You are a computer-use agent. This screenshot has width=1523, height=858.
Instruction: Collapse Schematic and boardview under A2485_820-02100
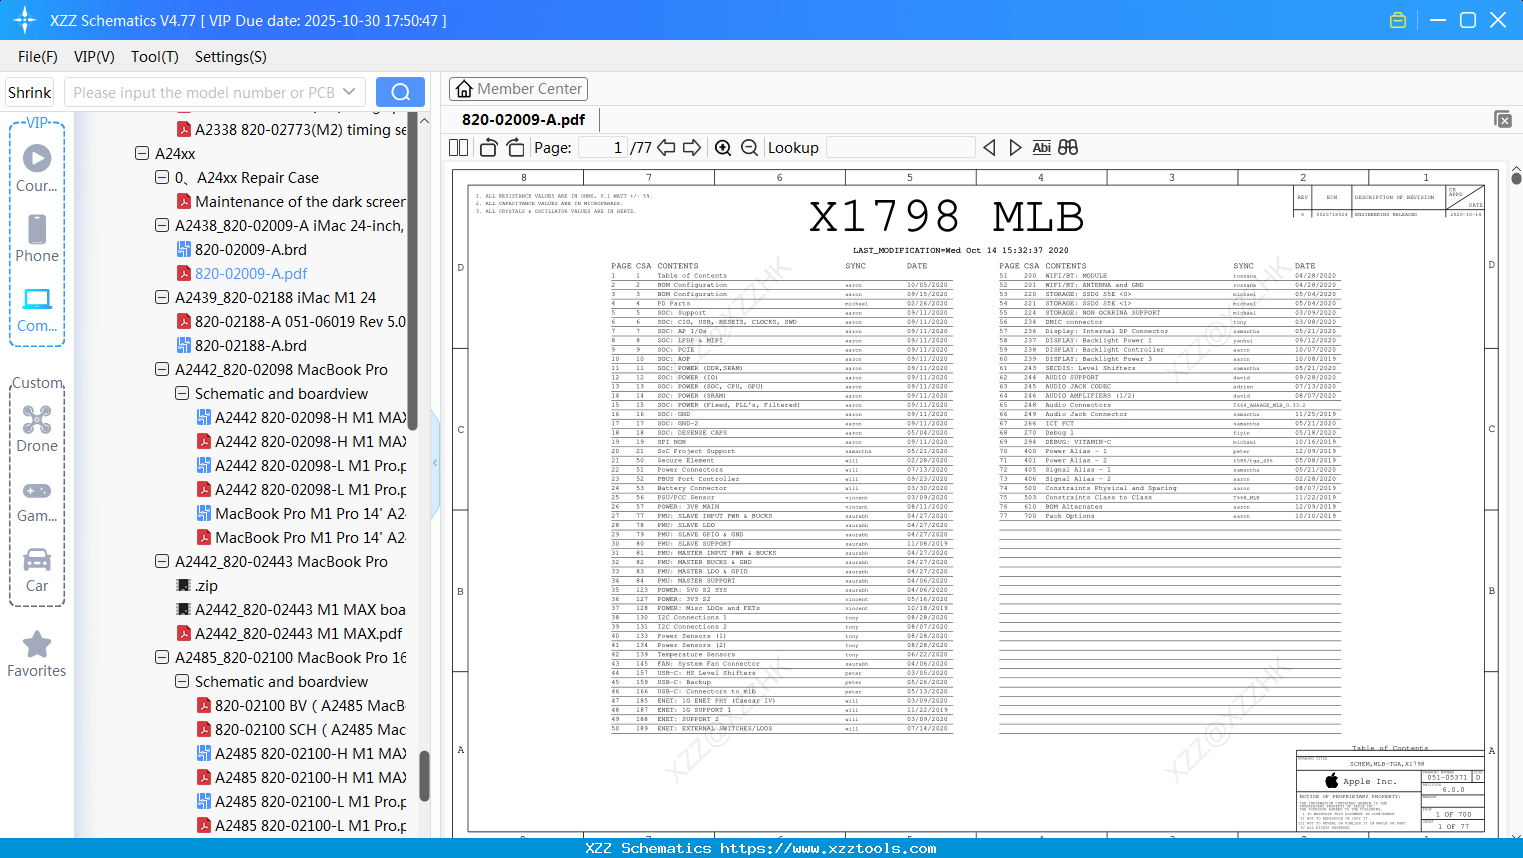click(182, 682)
